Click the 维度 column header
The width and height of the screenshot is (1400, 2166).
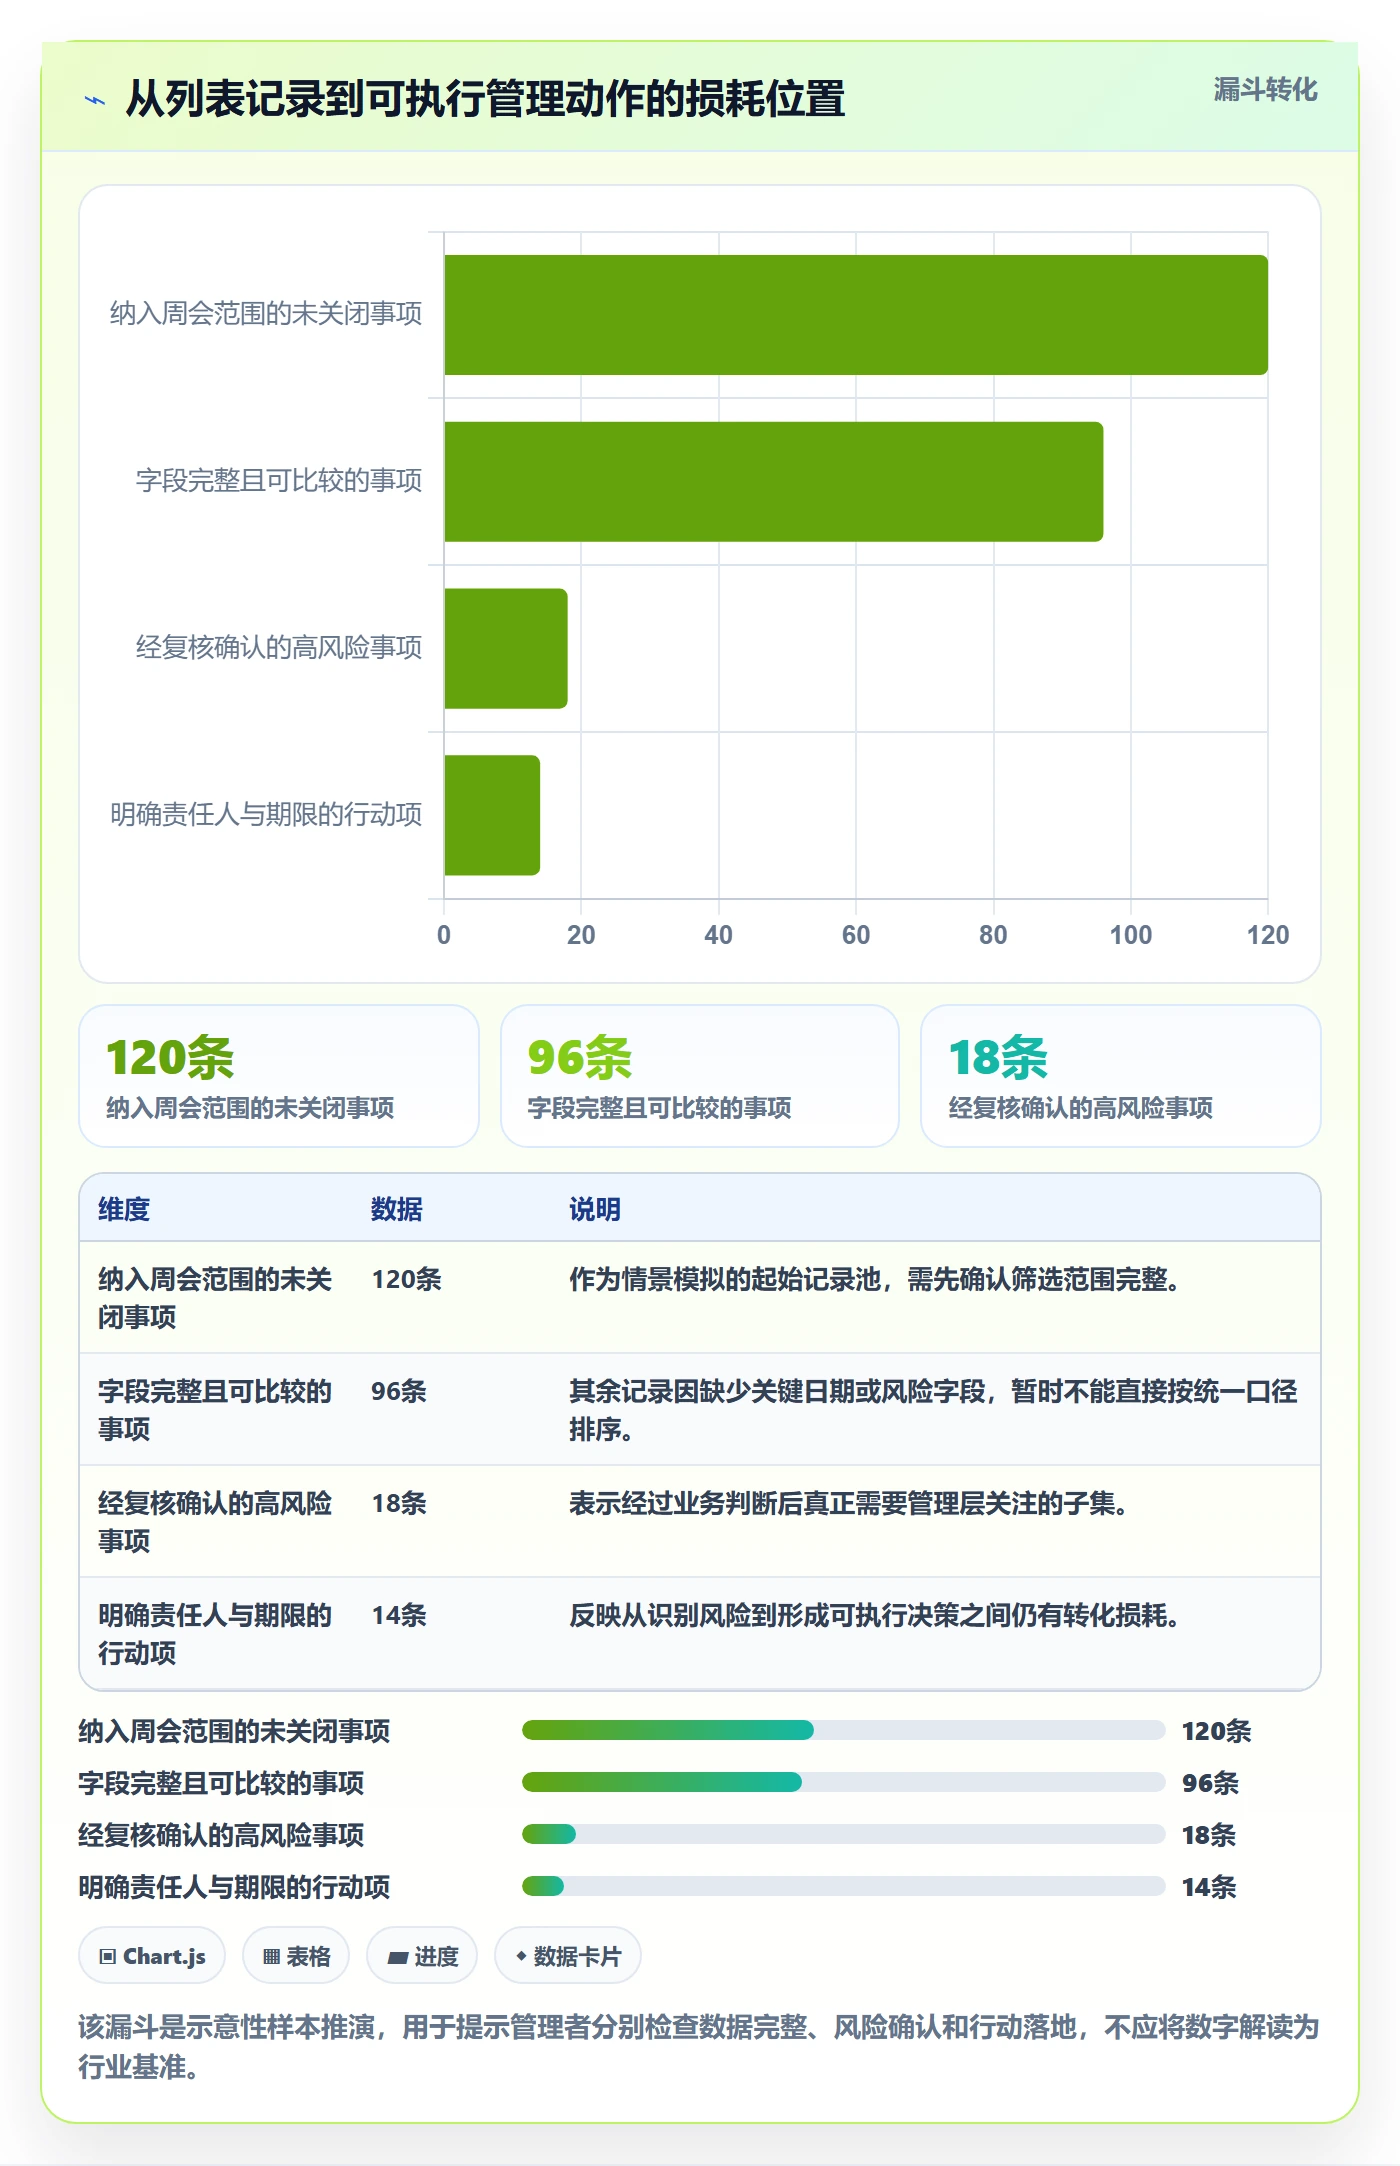tap(124, 1209)
